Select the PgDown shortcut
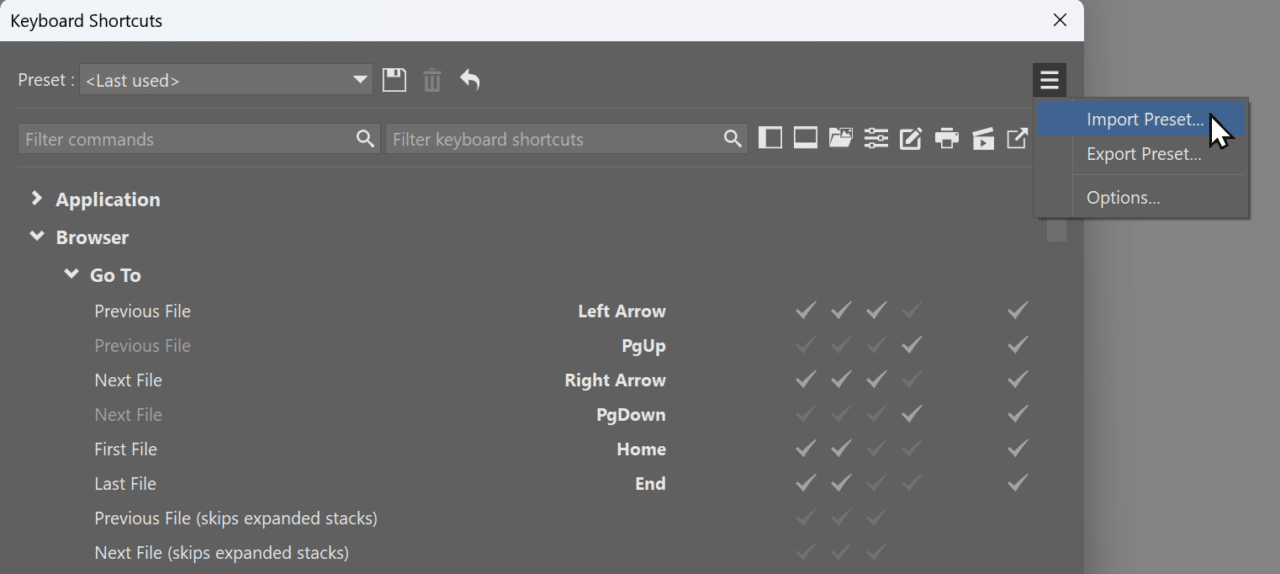 coord(631,414)
